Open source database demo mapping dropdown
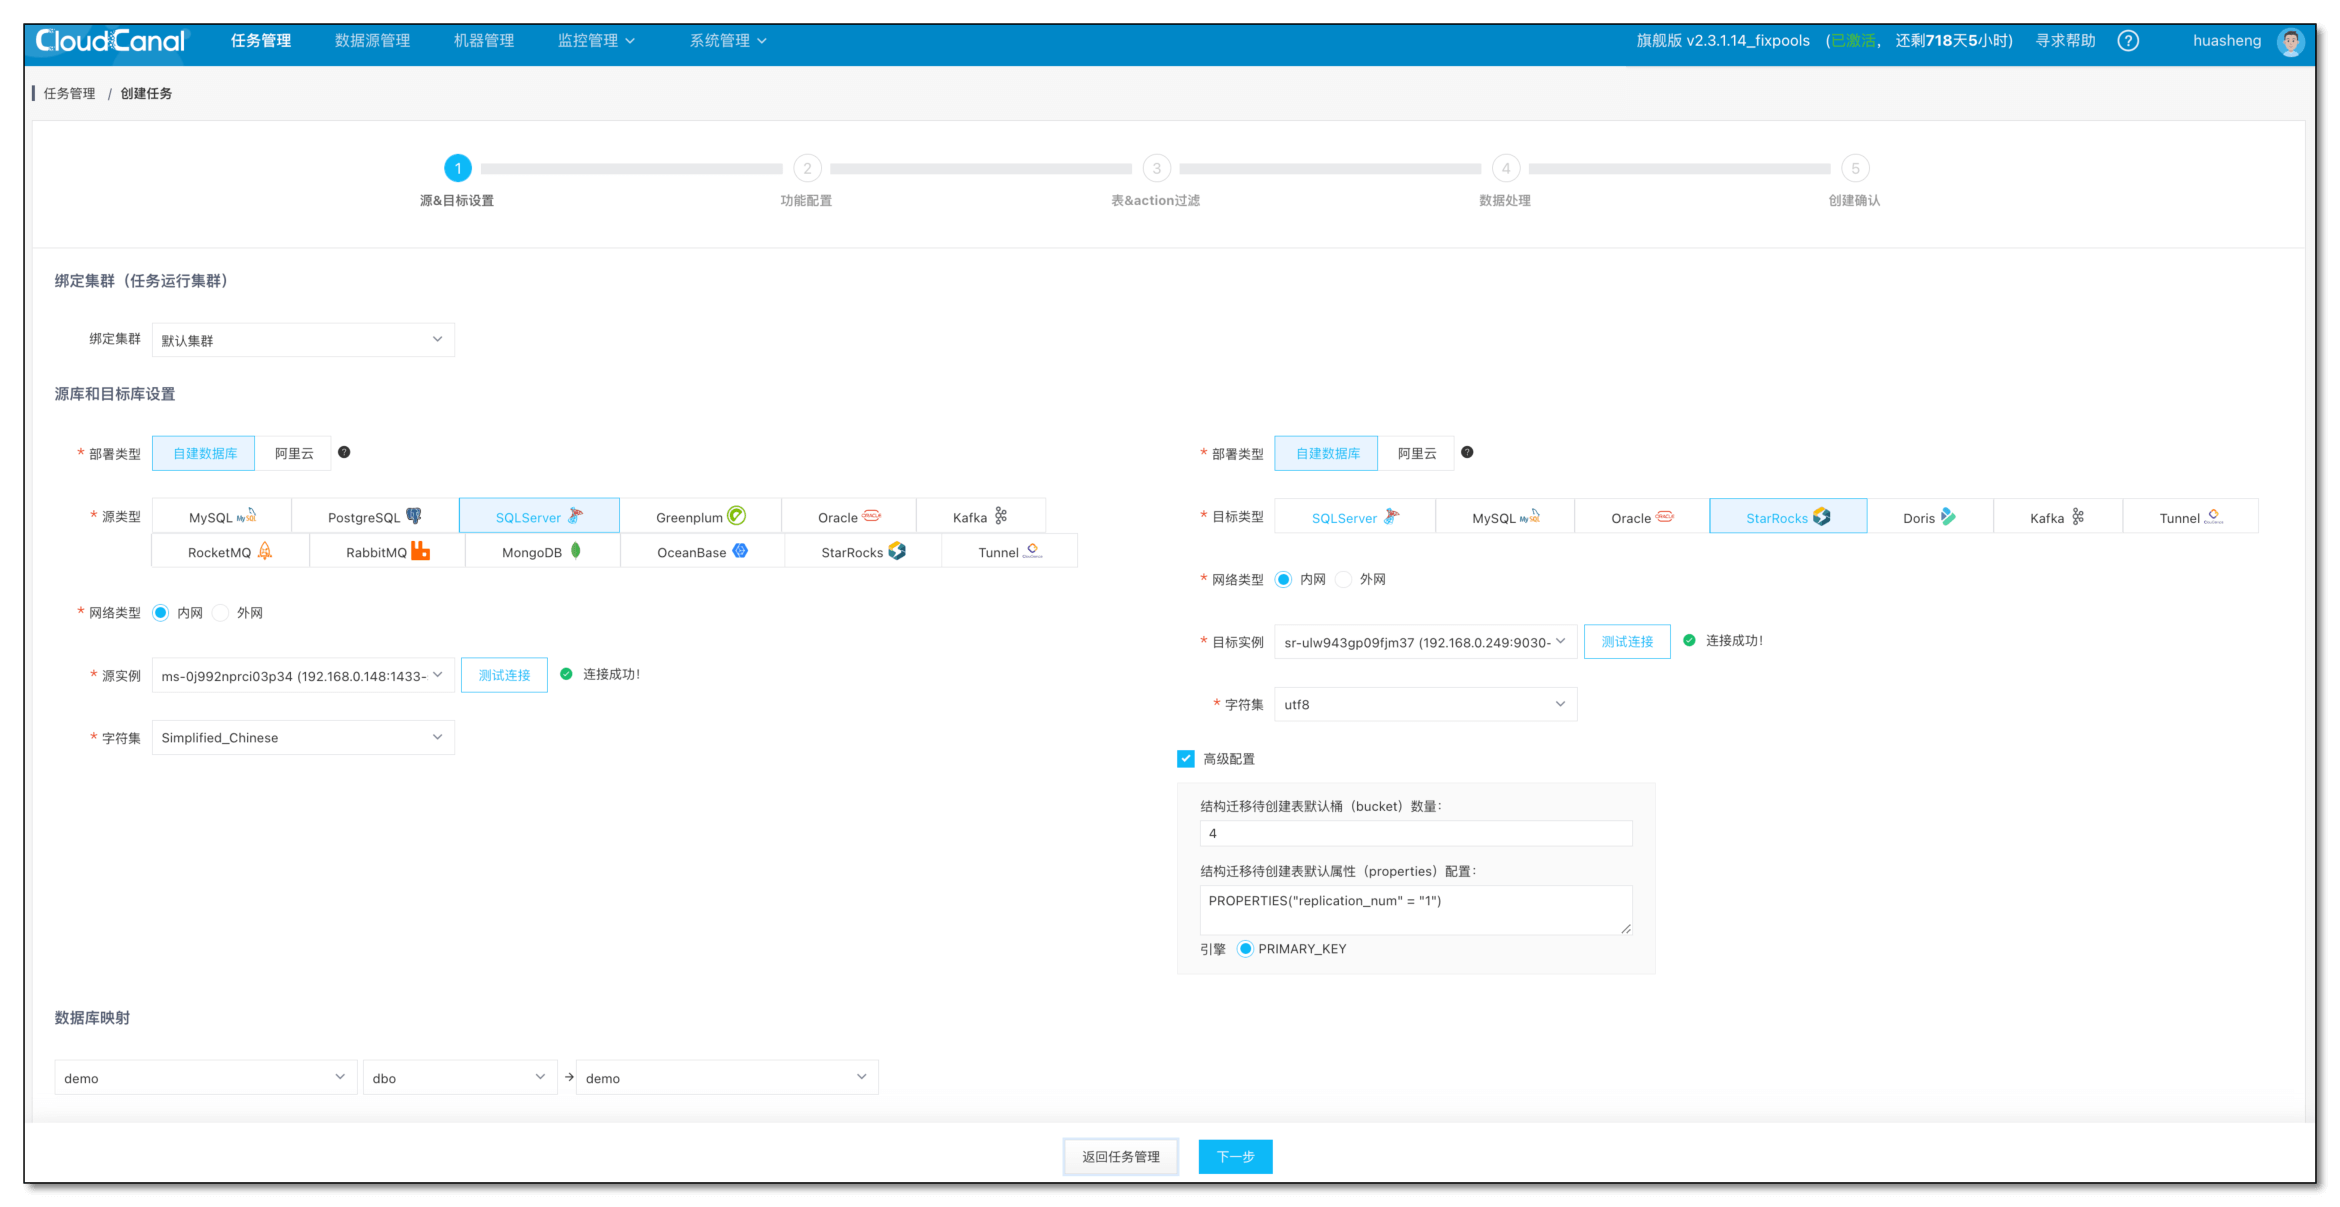This screenshot has height=1207, width=2340. coord(206,1078)
